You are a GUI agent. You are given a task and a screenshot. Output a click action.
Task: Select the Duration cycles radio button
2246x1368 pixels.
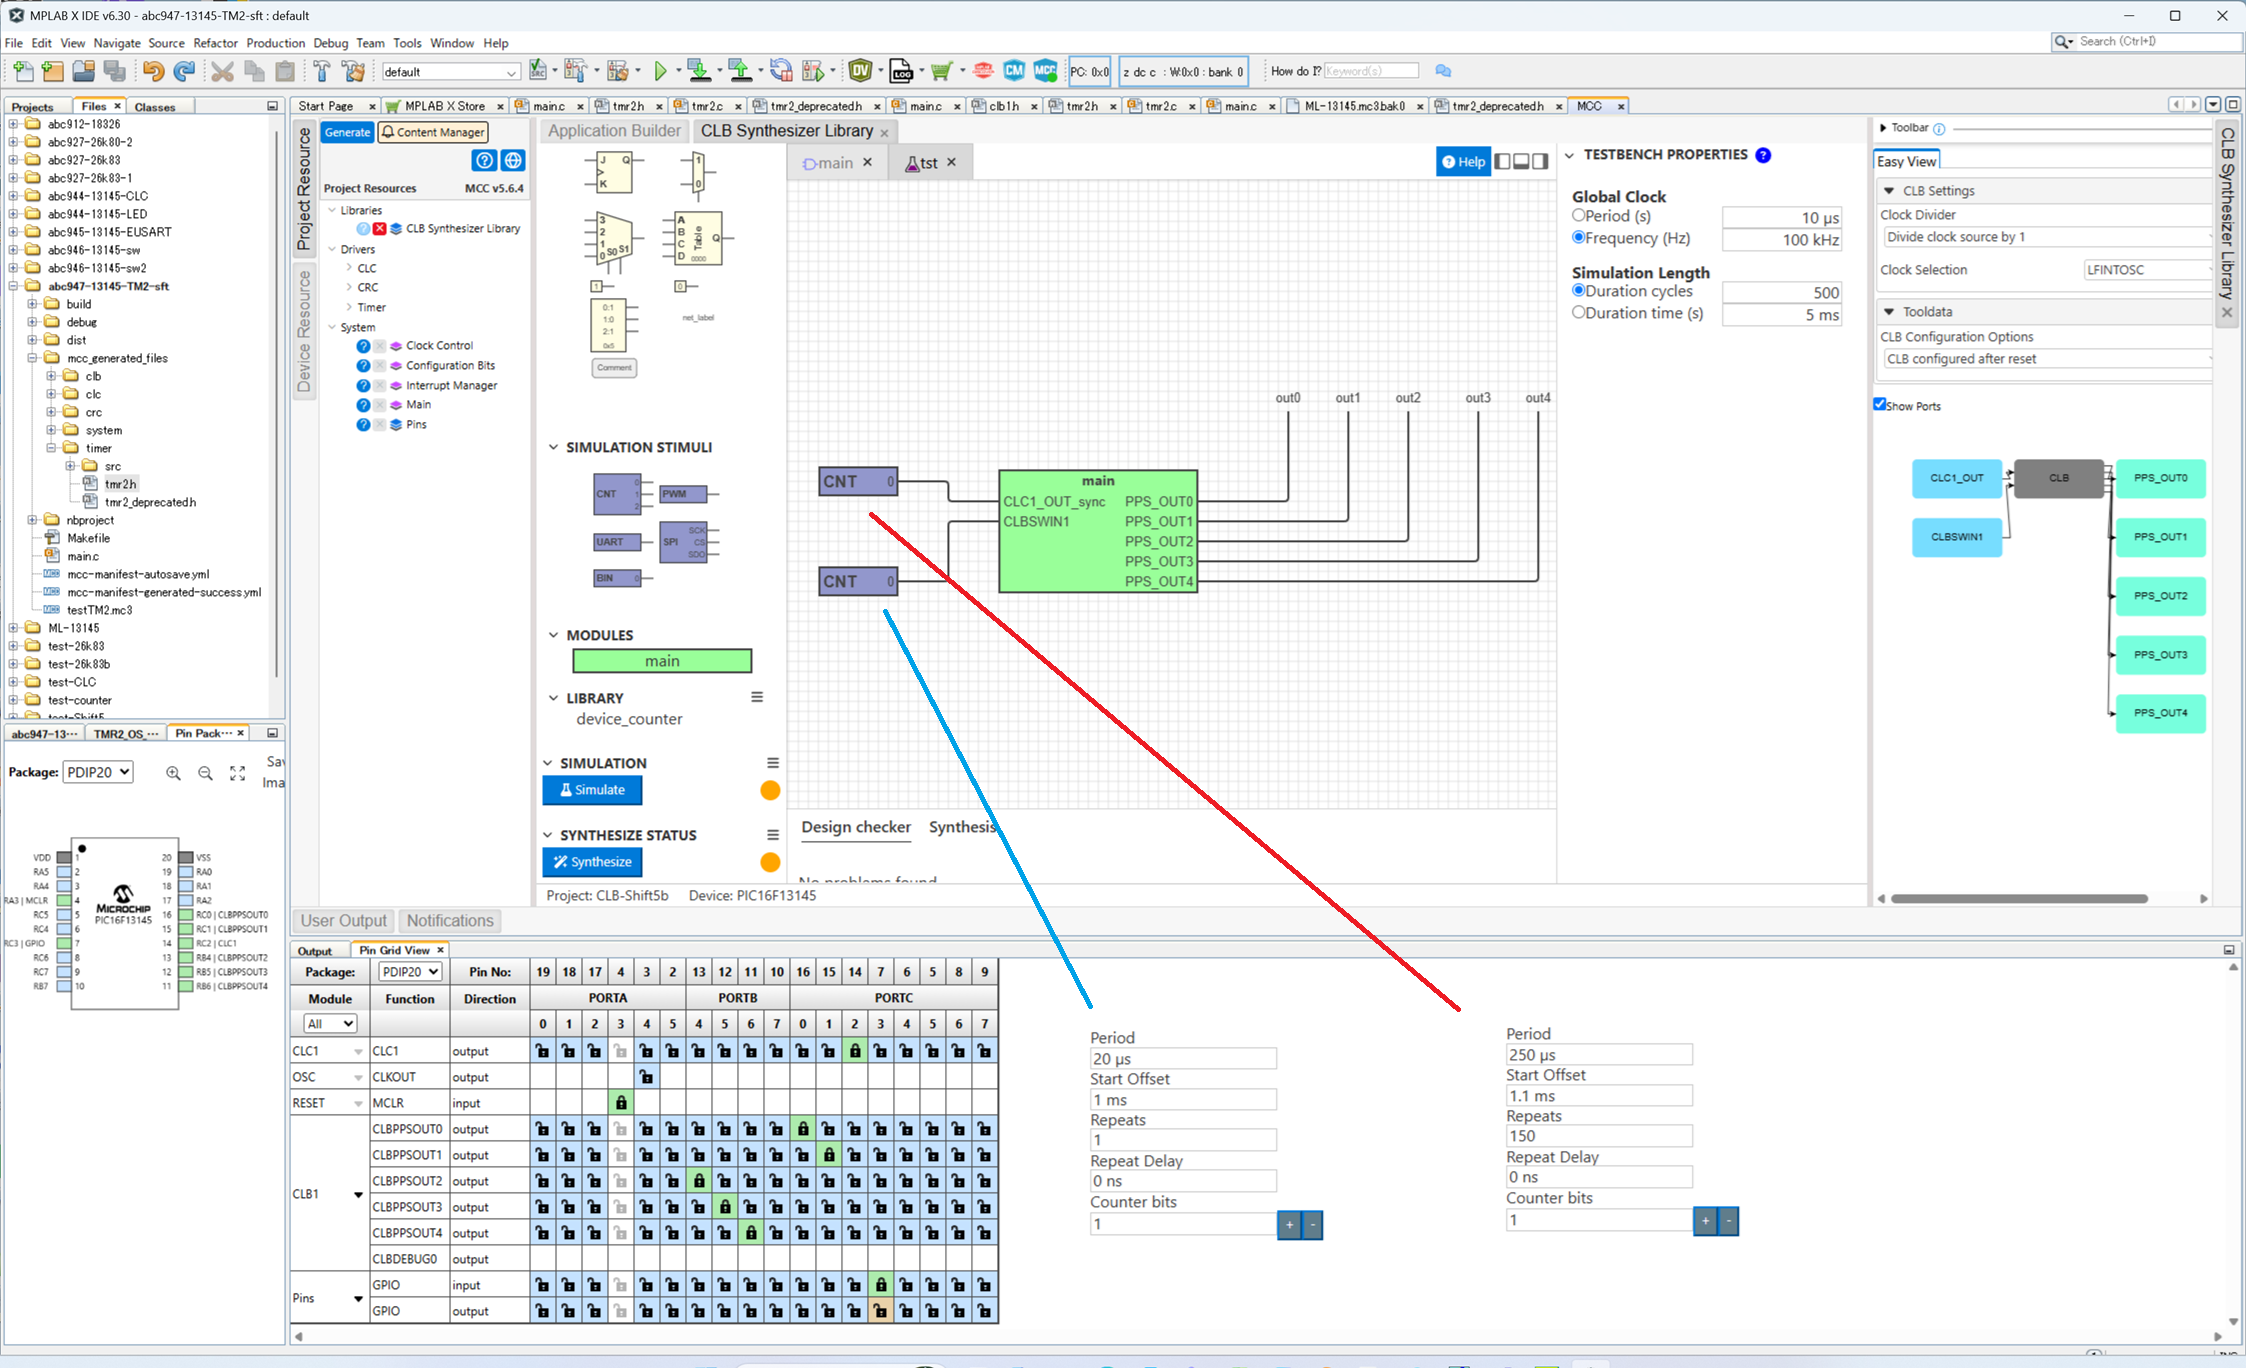(x=1579, y=291)
